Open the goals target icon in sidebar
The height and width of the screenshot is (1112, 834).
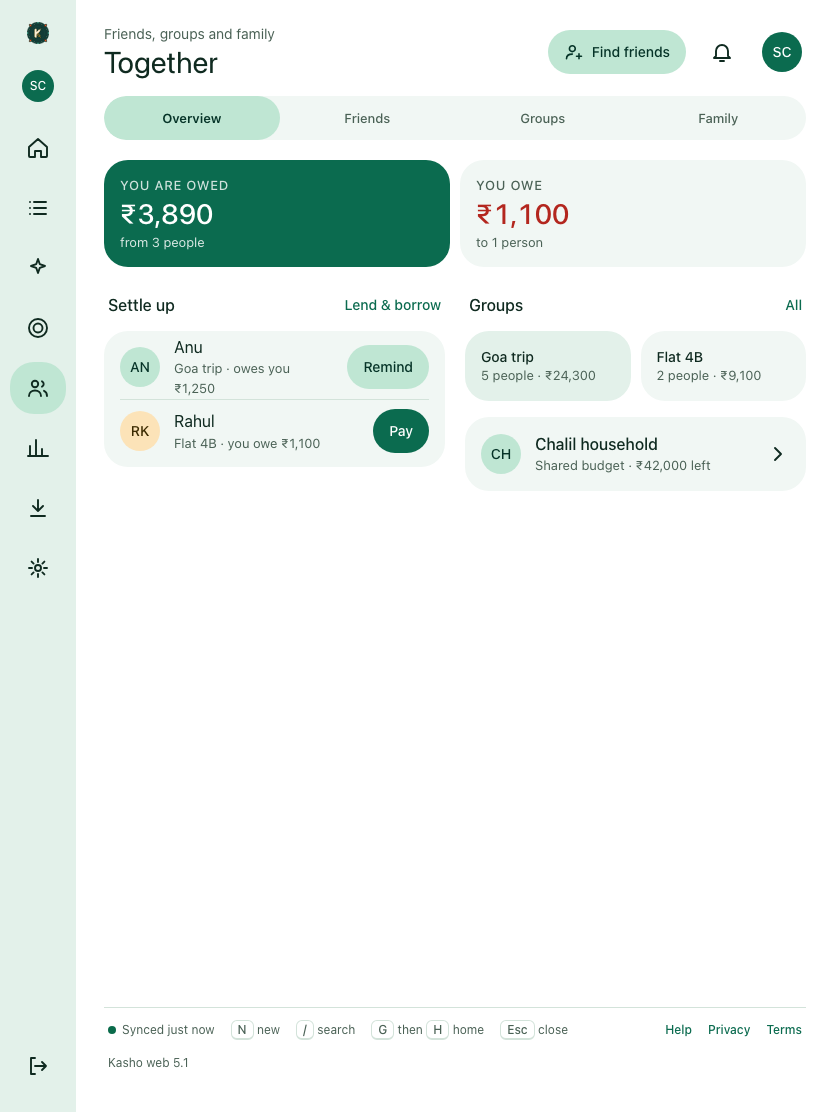[38, 328]
